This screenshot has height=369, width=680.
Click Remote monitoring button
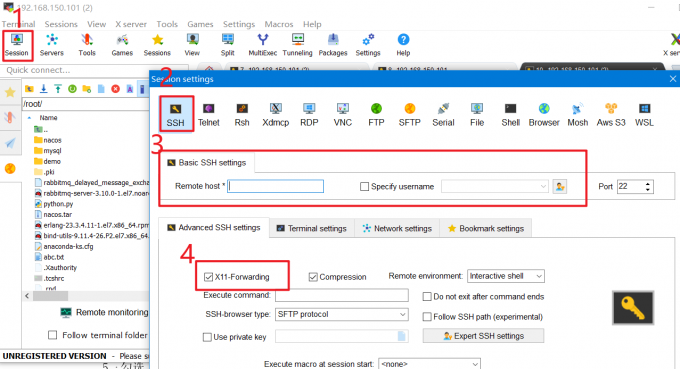[x=104, y=312]
